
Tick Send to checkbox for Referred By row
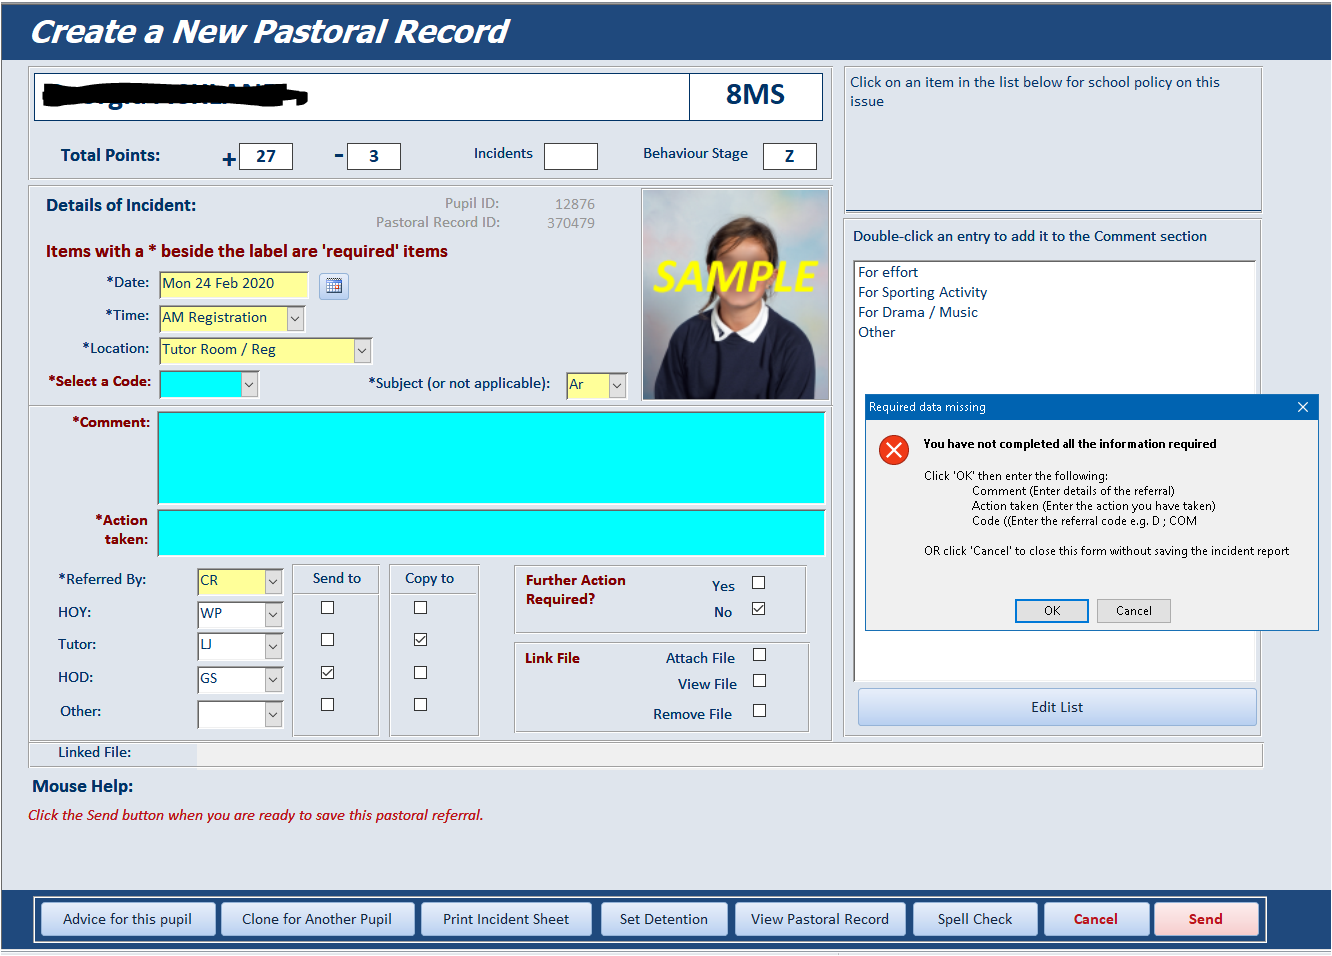click(327, 607)
